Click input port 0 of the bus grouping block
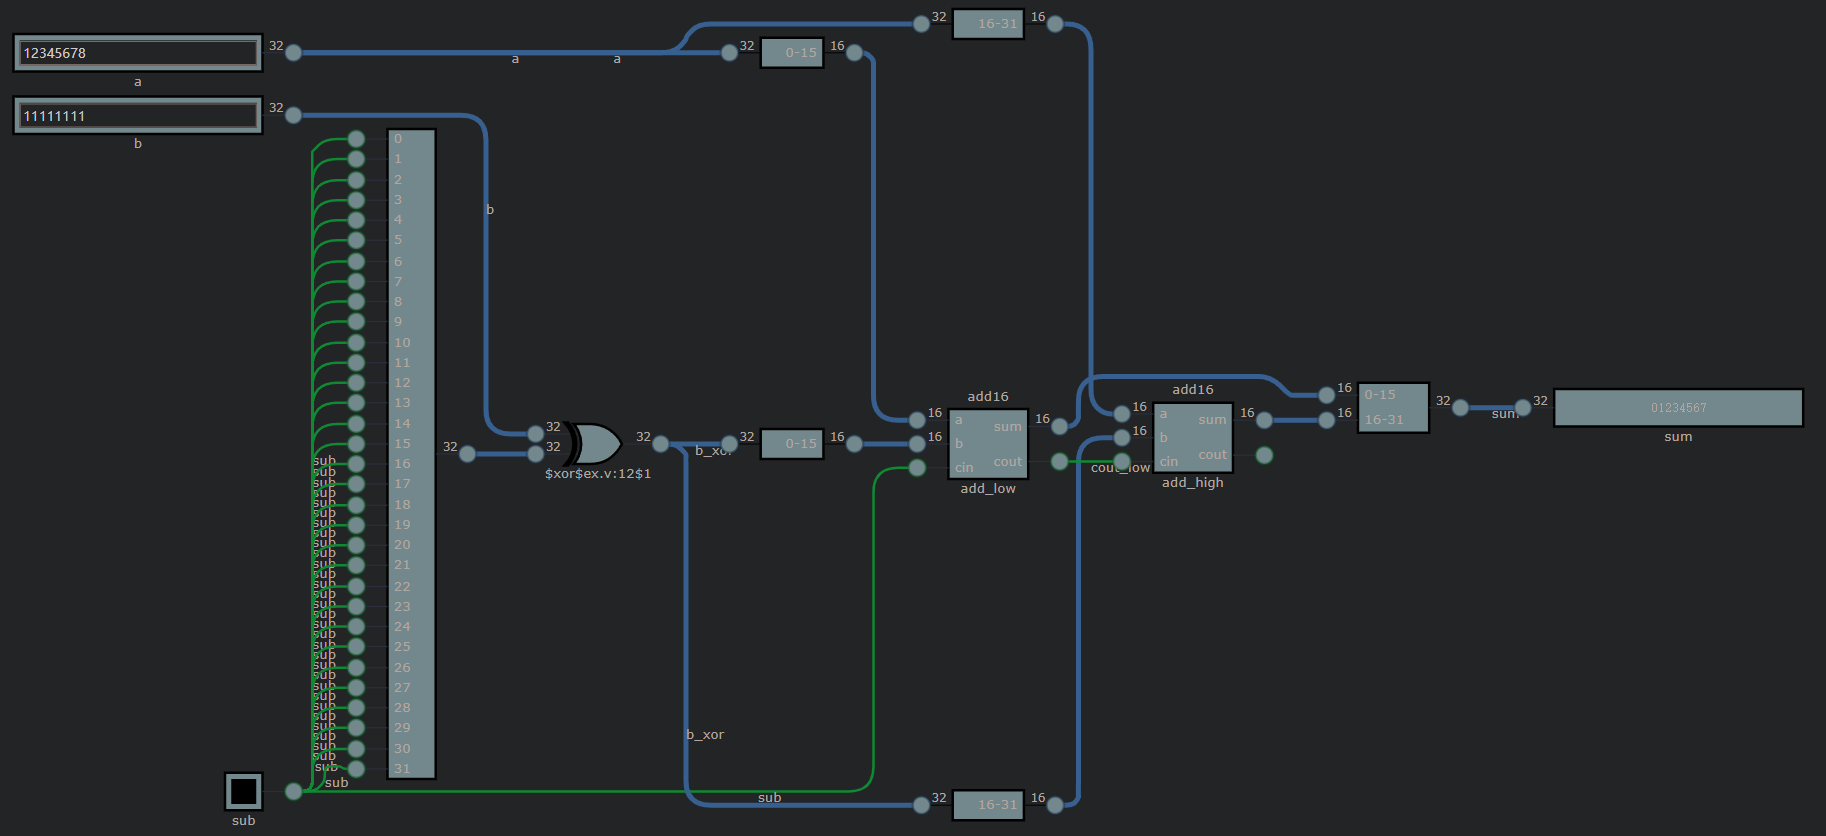Viewport: 1826px width, 836px height. pos(356,139)
